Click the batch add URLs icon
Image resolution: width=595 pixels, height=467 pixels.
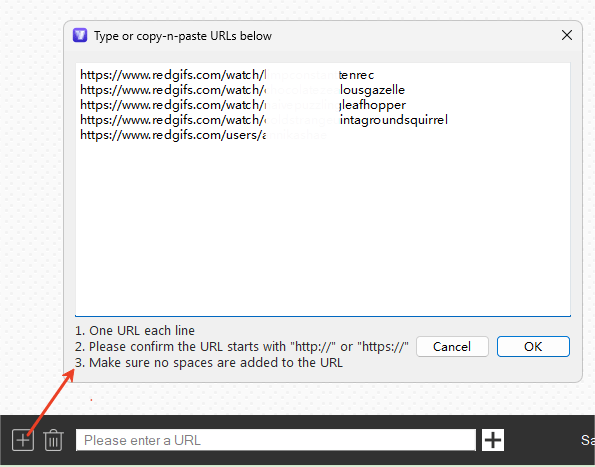[23, 440]
